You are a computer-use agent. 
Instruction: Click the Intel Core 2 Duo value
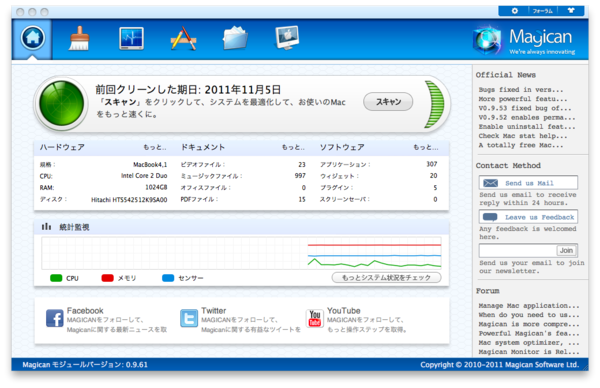pyautogui.click(x=144, y=176)
